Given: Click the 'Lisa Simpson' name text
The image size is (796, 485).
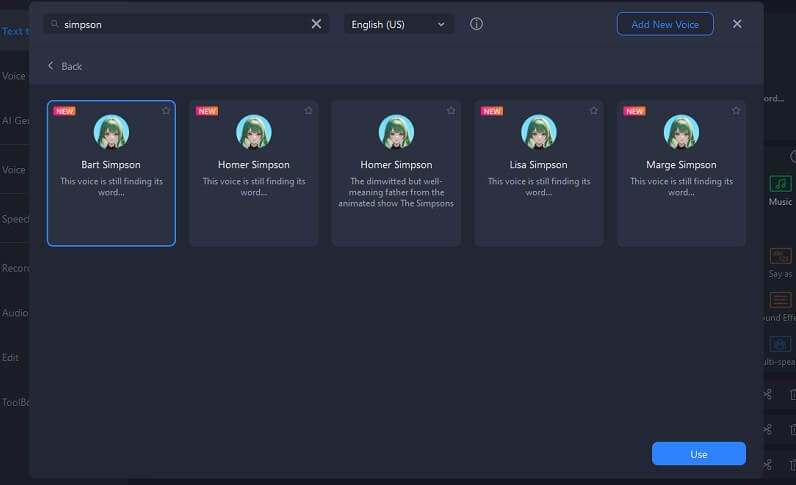Looking at the screenshot, I should 539,165.
